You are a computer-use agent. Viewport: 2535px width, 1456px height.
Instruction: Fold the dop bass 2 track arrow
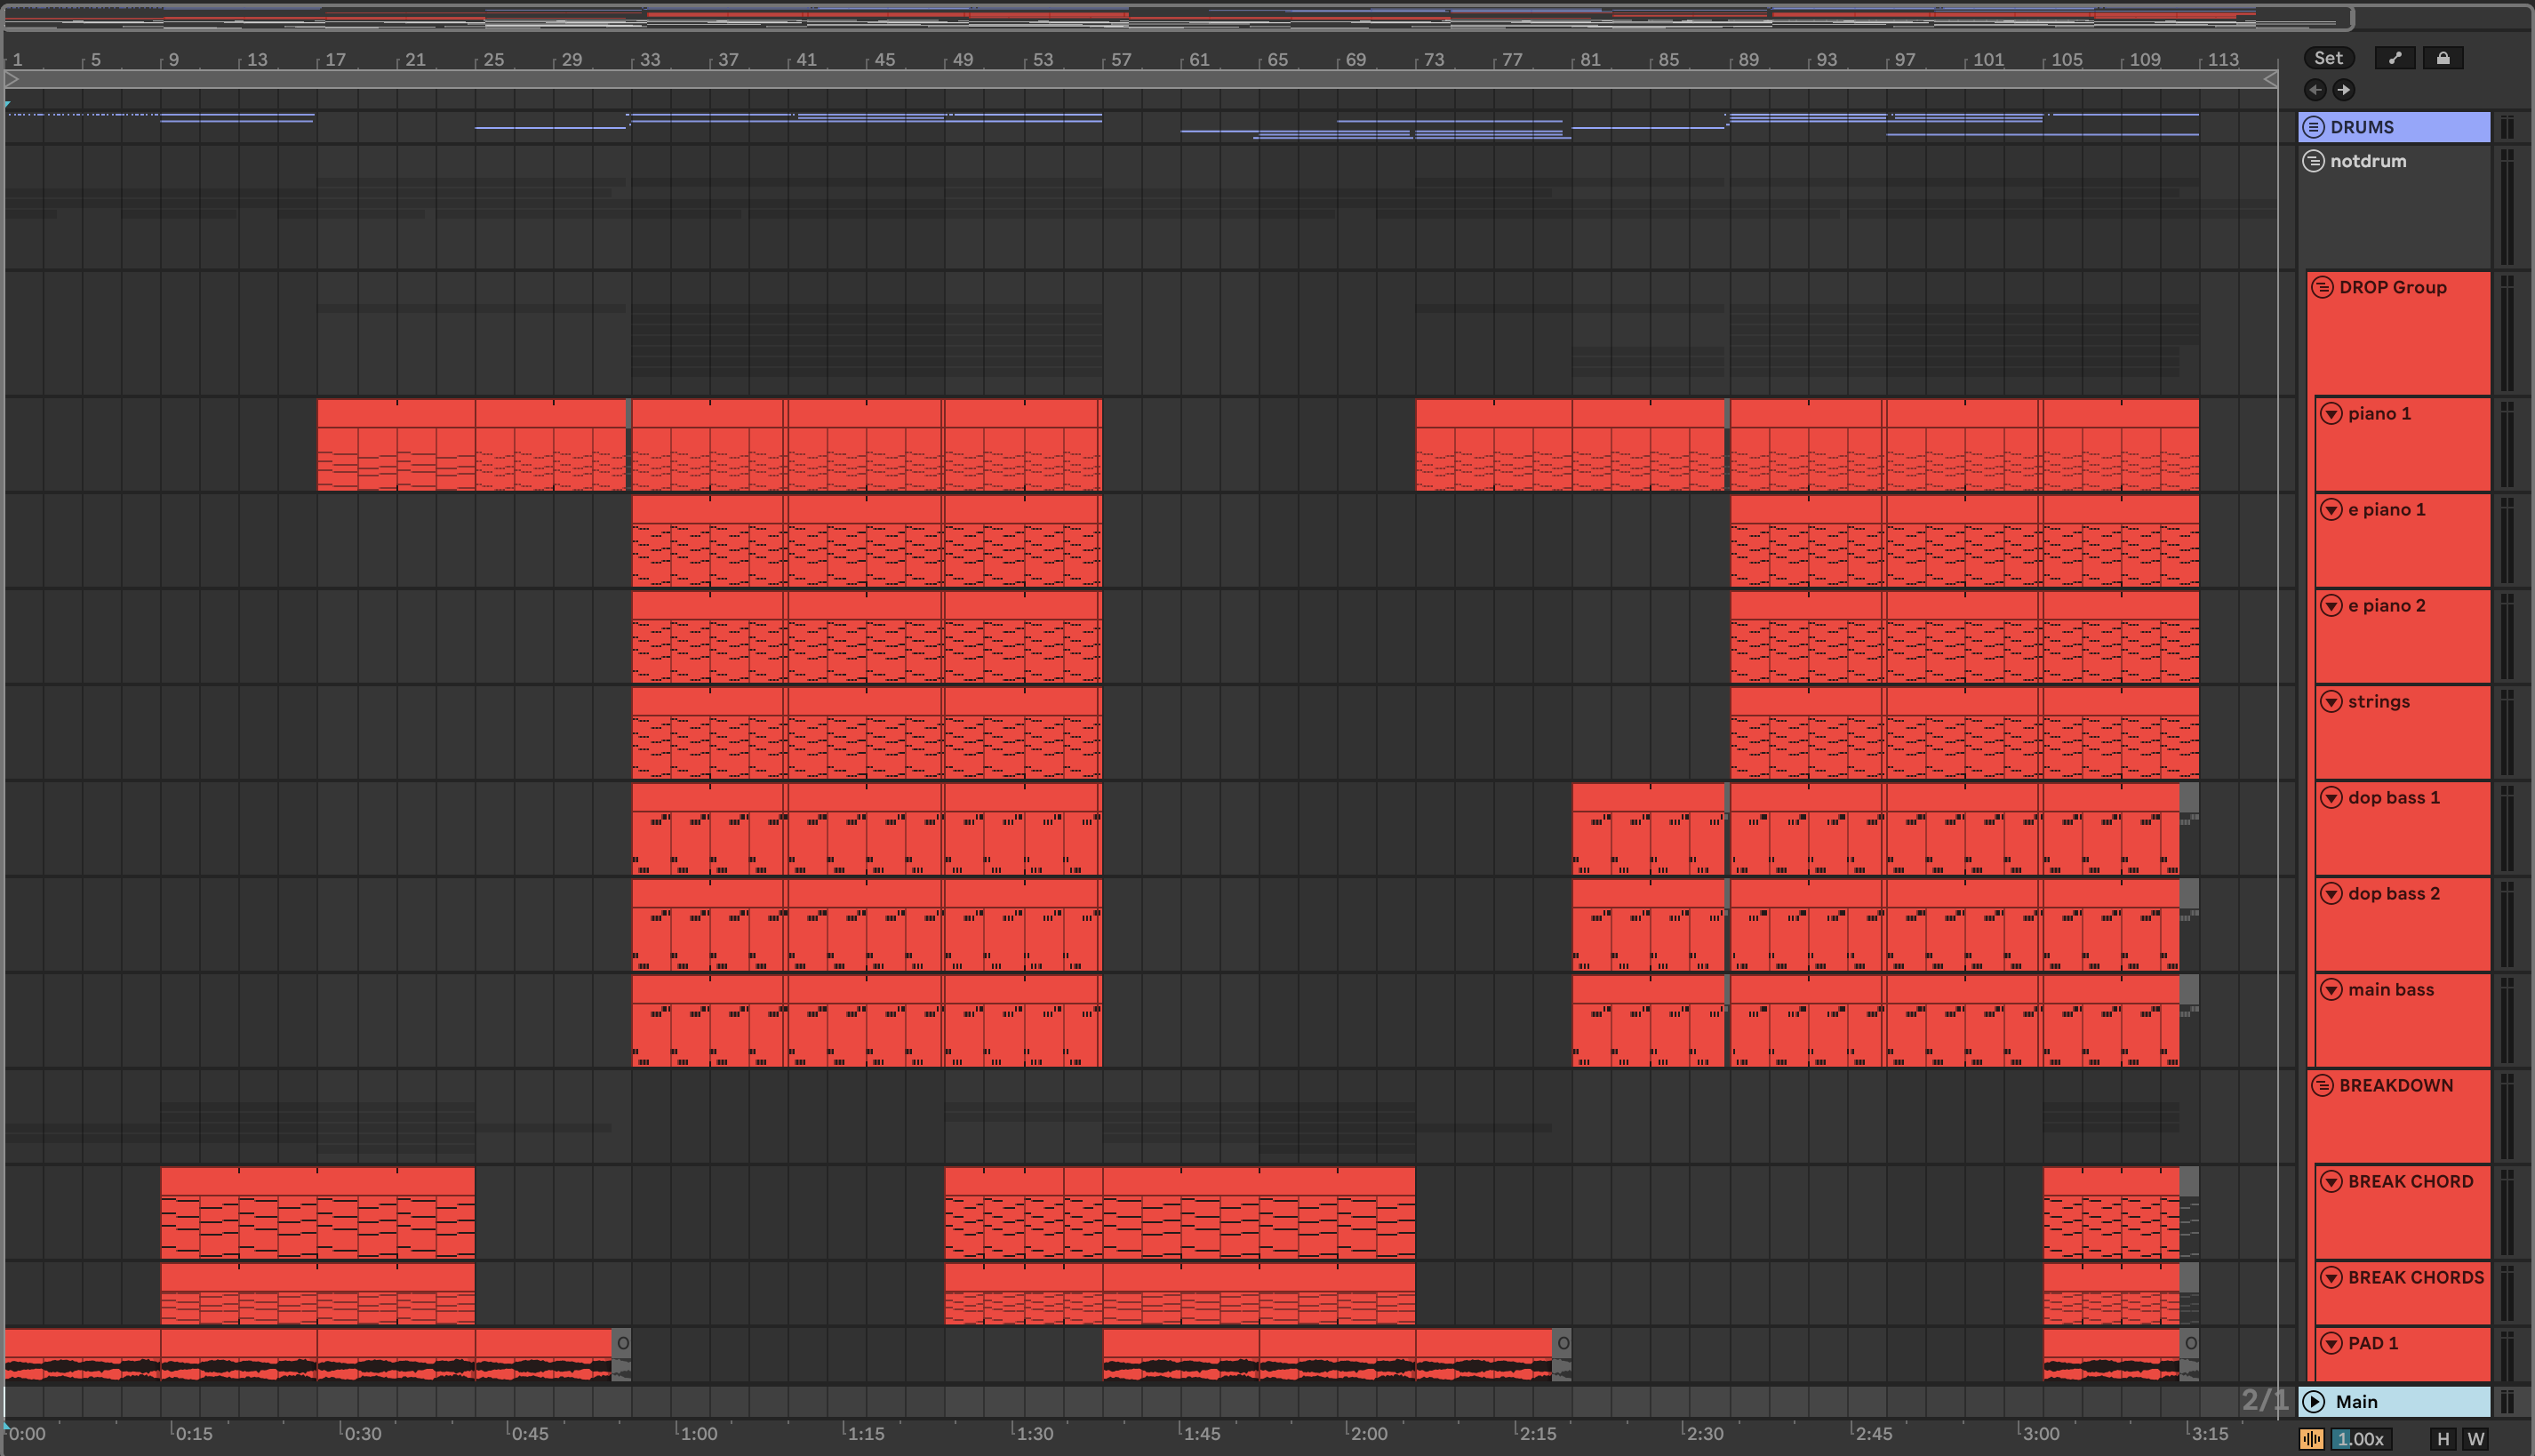(x=2331, y=893)
